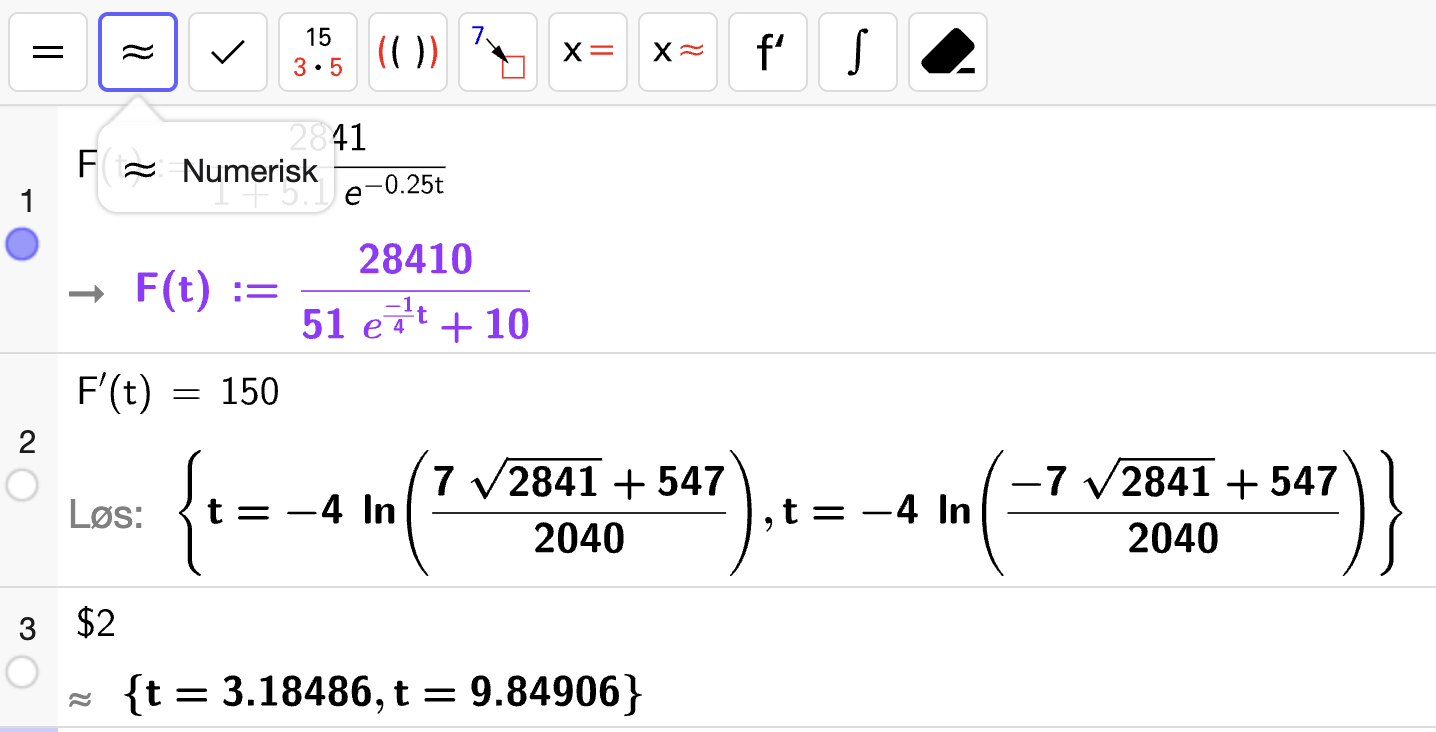
Task: Click the Integral tool
Action: coord(857,52)
